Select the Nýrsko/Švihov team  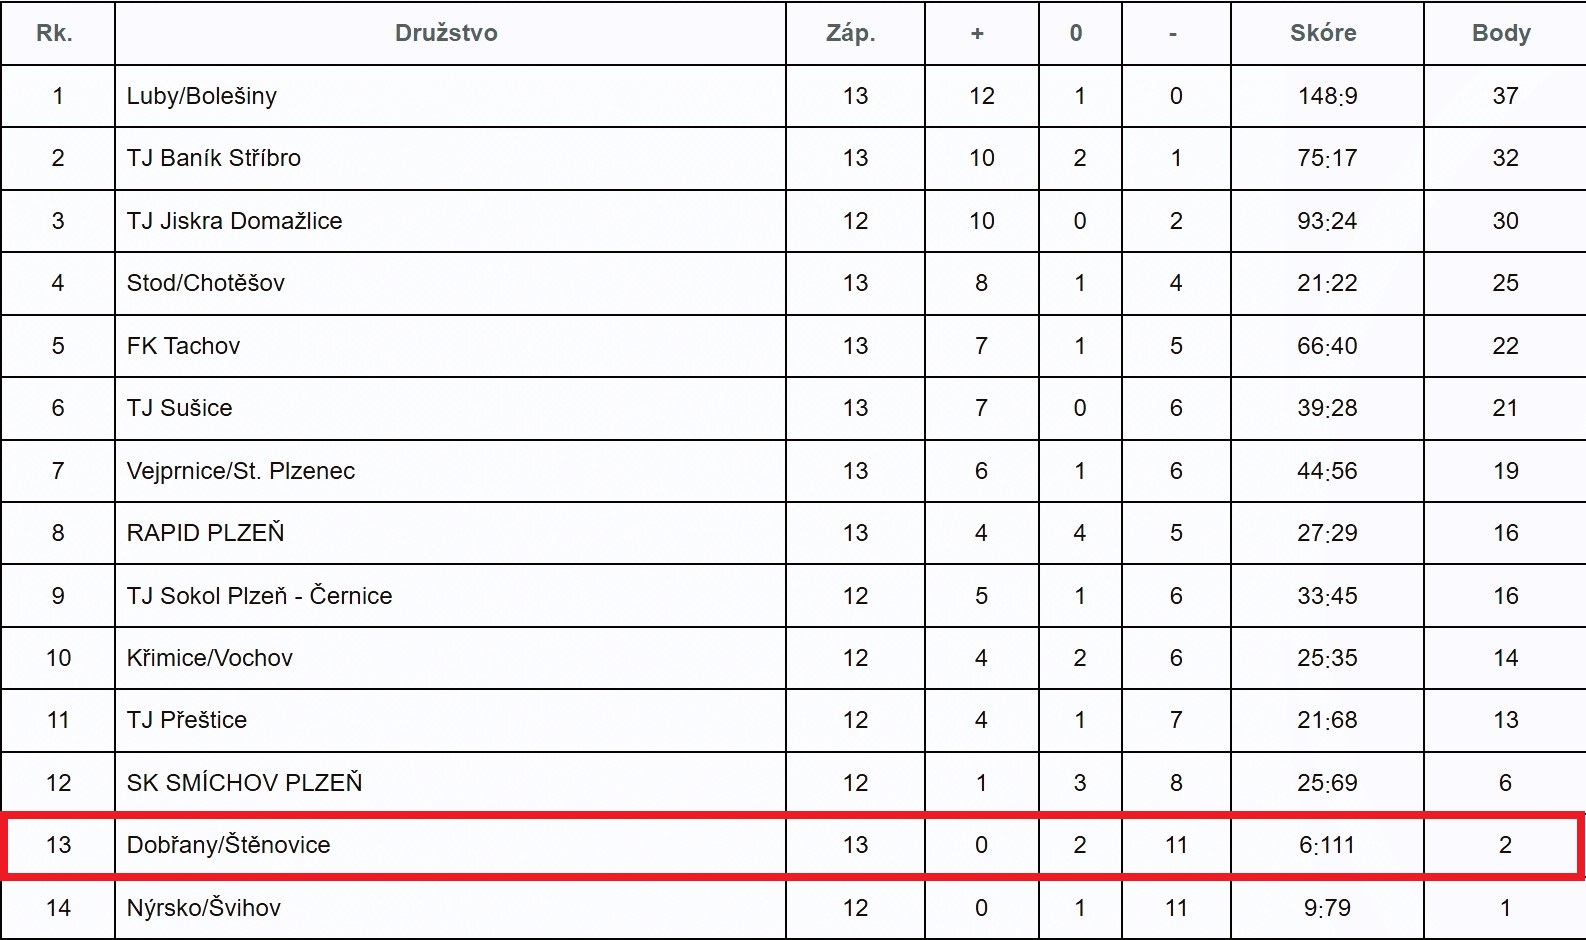[x=204, y=908]
